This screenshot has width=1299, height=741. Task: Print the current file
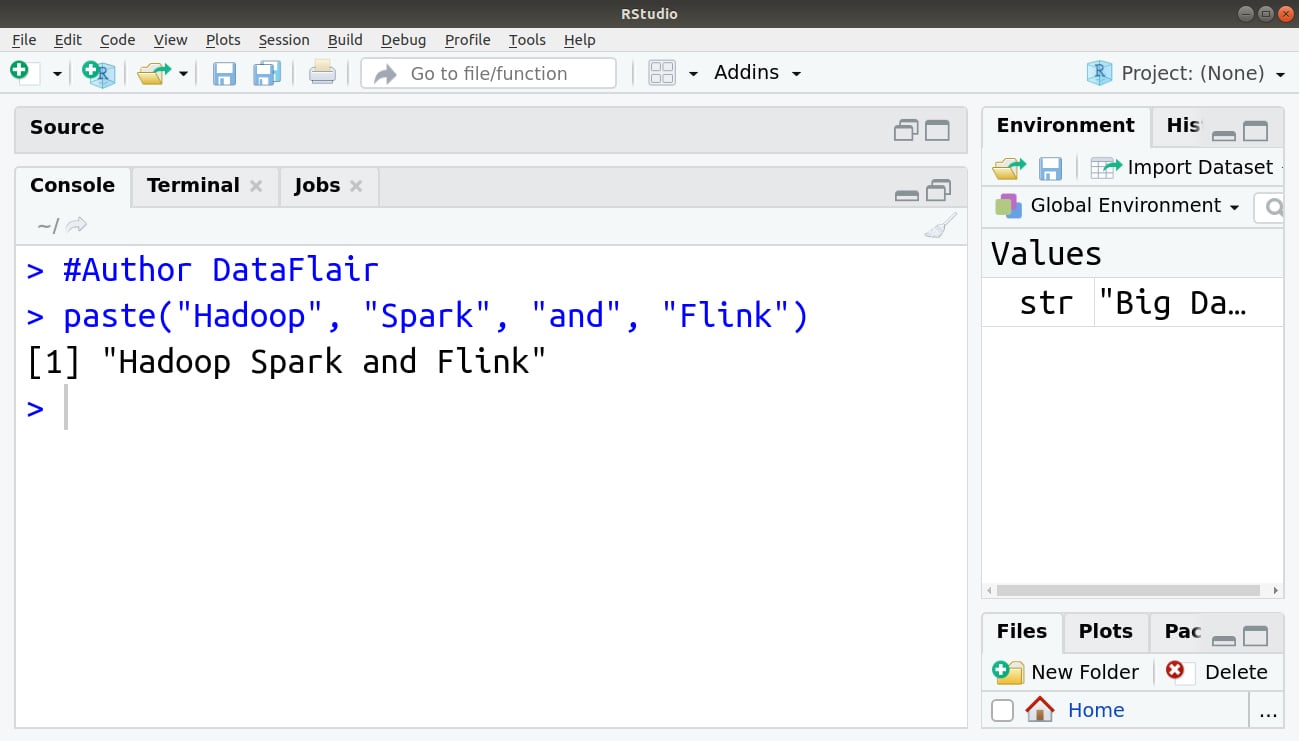(x=322, y=72)
